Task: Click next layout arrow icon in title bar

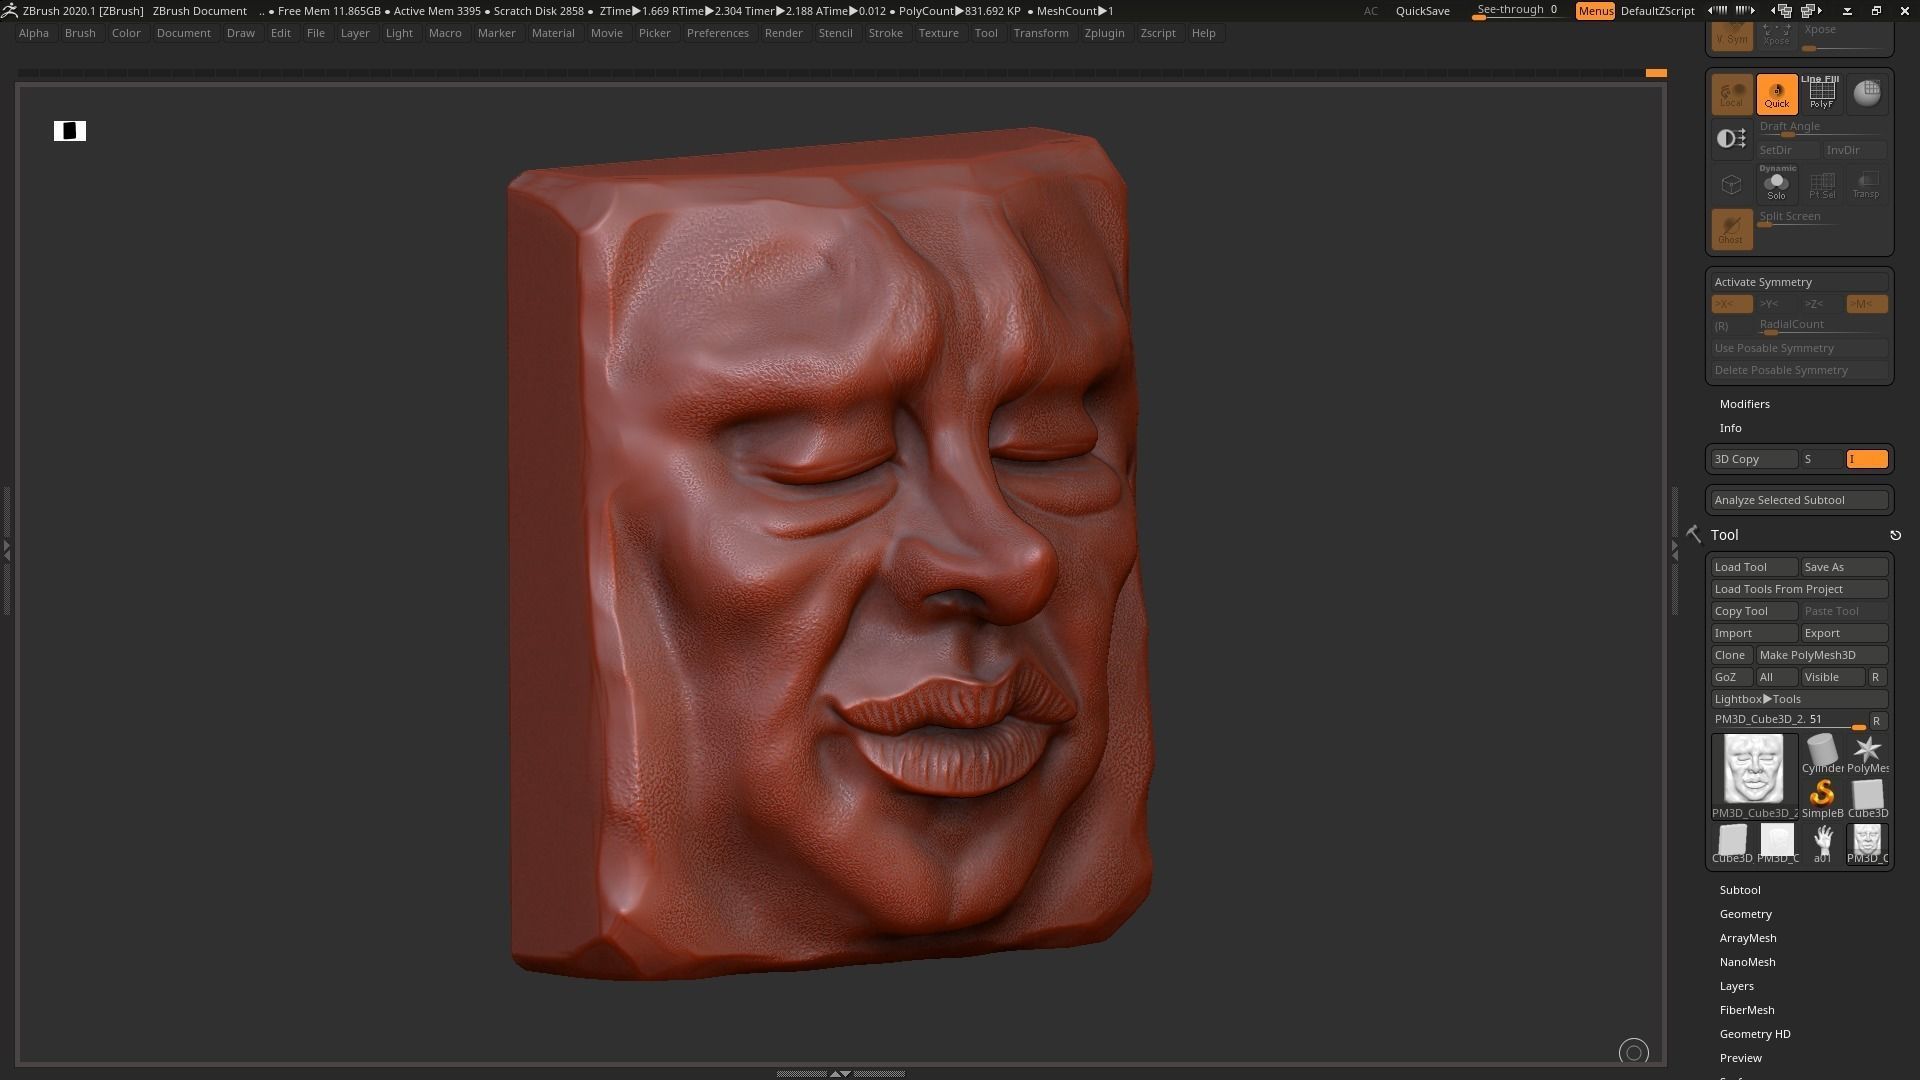Action: tap(1745, 10)
